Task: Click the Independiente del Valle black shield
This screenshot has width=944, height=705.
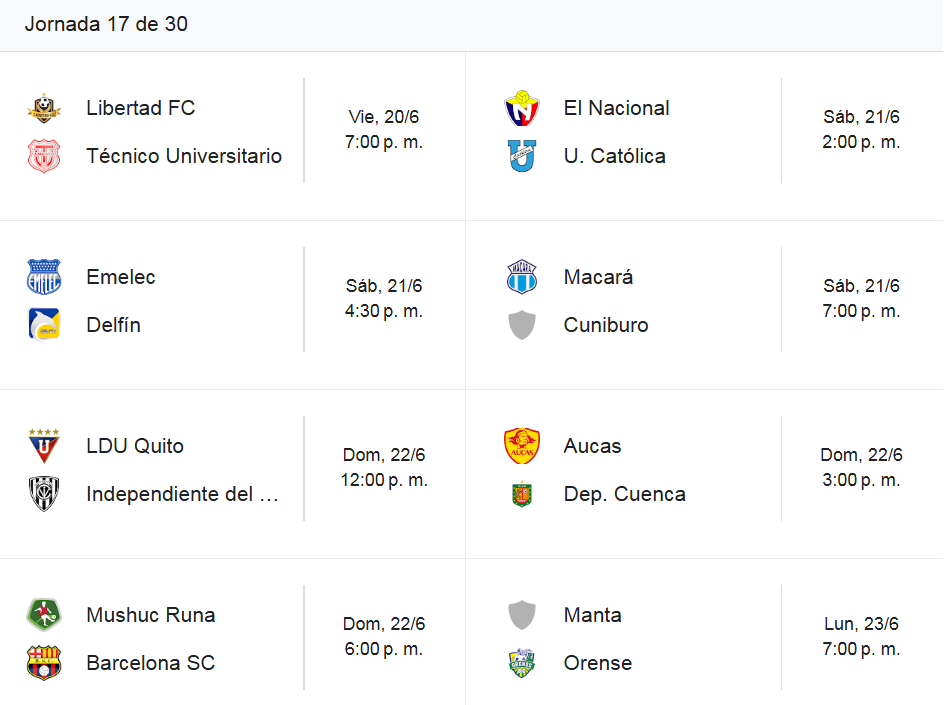Action: 44,494
